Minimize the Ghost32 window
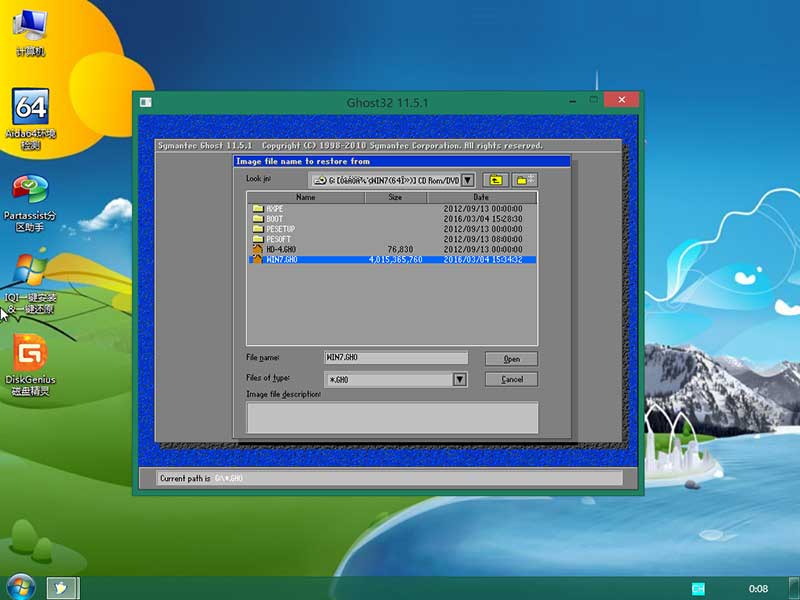This screenshot has width=800, height=600. (572, 101)
